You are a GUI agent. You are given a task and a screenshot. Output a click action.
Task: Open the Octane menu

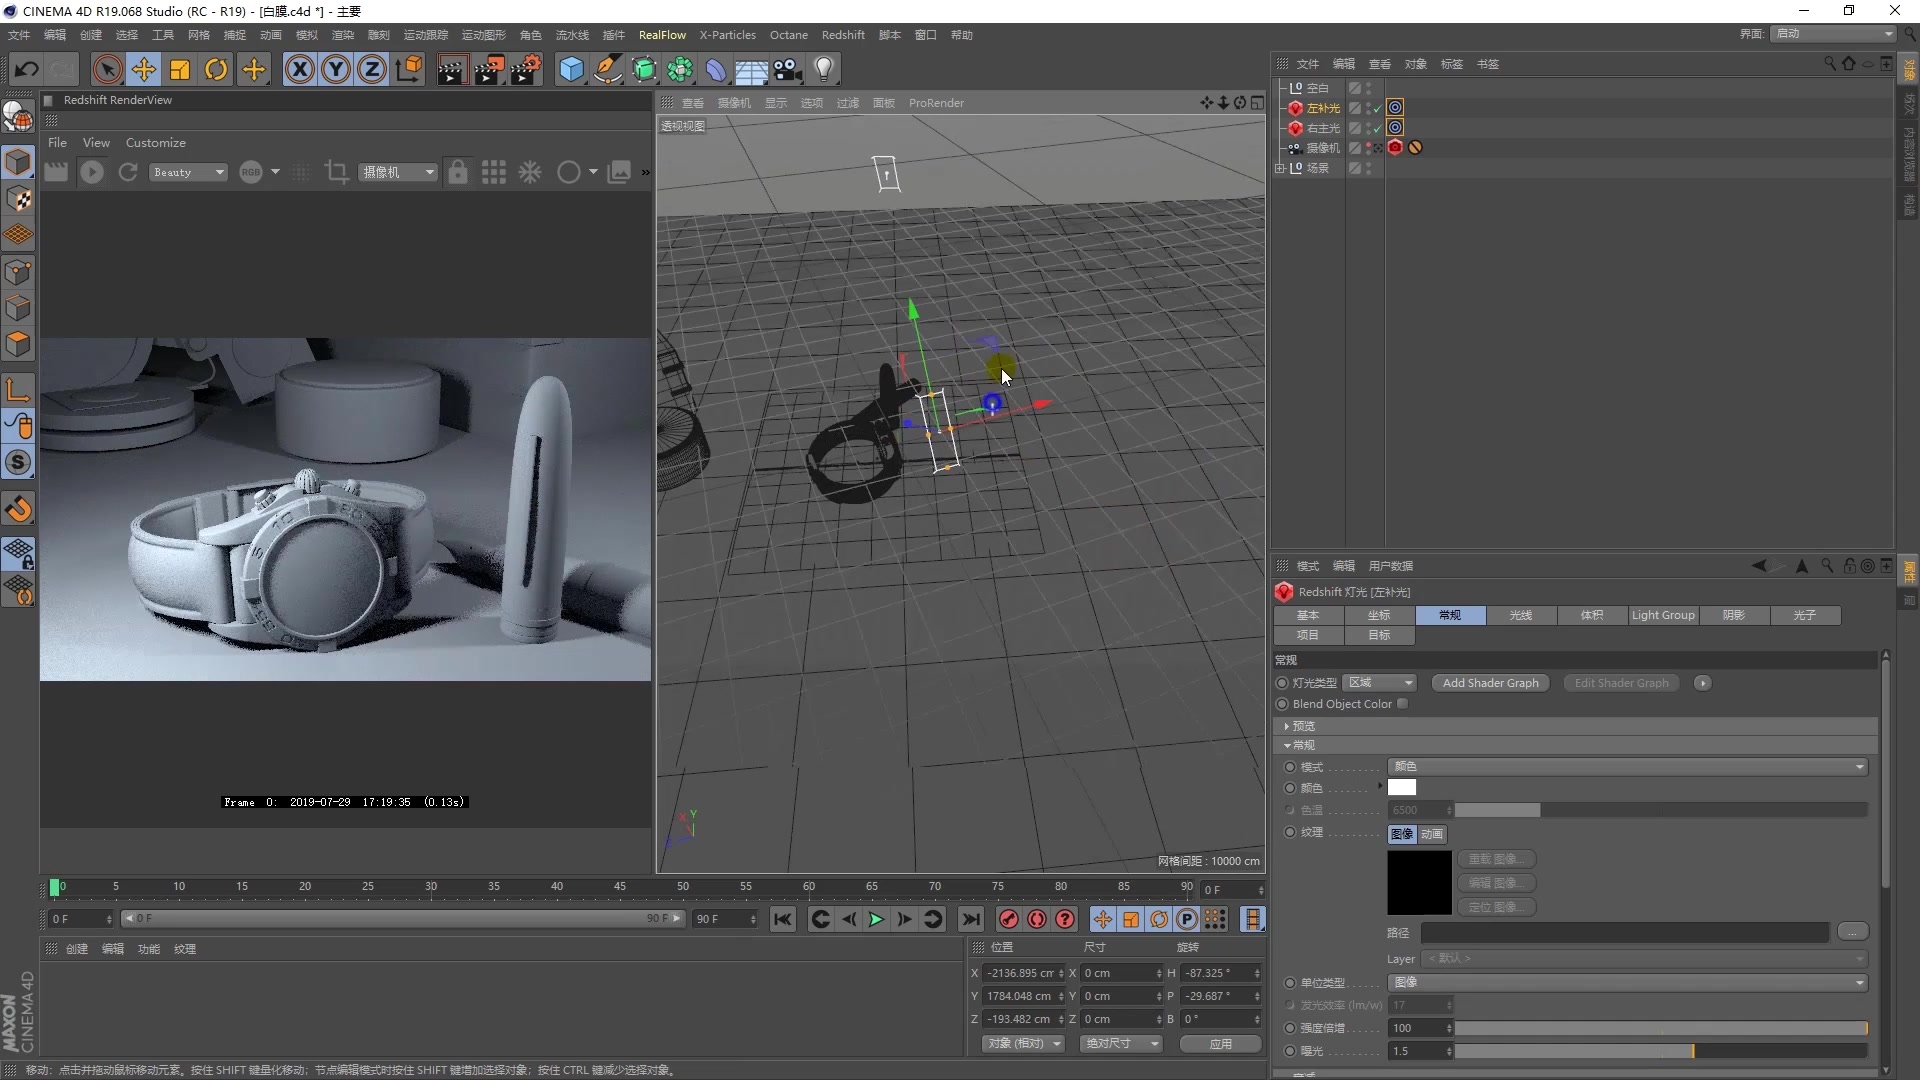(789, 34)
